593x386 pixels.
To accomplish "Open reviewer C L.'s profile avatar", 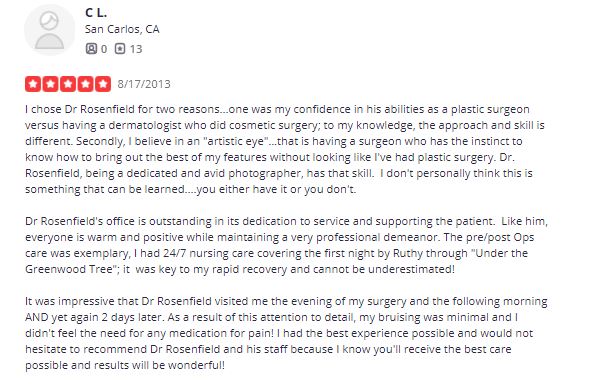I will coord(50,30).
